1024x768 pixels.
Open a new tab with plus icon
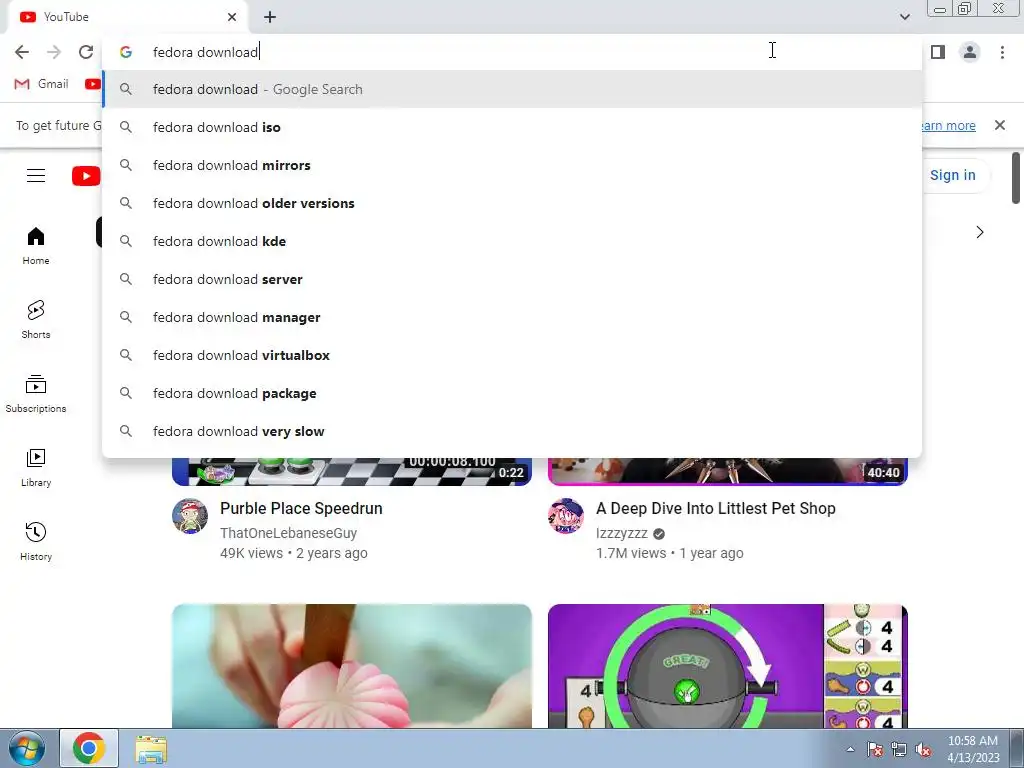point(270,17)
